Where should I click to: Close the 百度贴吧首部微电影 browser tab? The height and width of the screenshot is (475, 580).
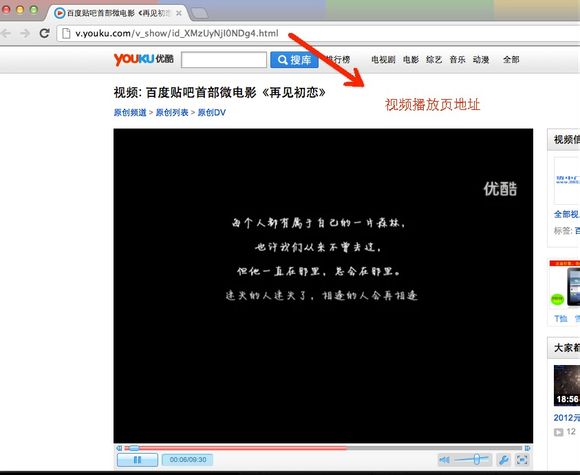click(179, 13)
